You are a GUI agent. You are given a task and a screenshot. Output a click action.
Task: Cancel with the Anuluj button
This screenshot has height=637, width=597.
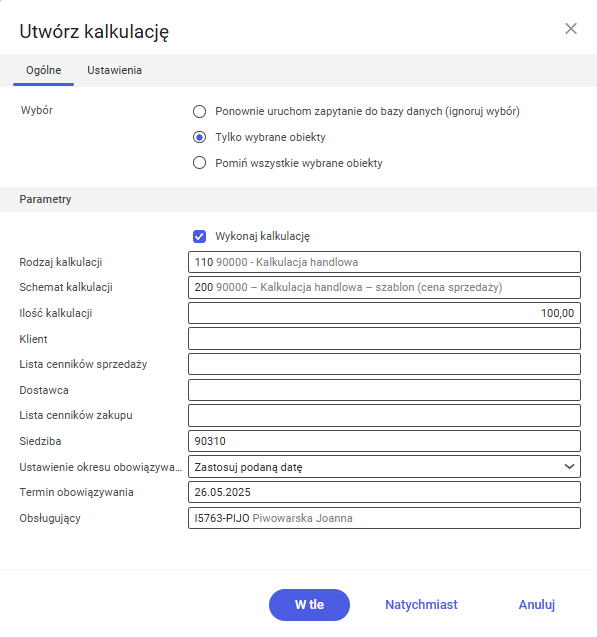536,604
